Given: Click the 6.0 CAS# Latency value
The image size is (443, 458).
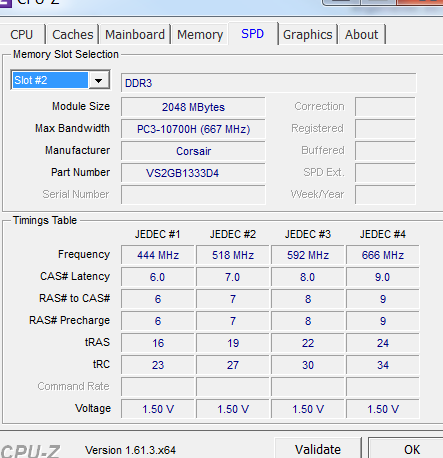Looking at the screenshot, I should click(x=158, y=277).
